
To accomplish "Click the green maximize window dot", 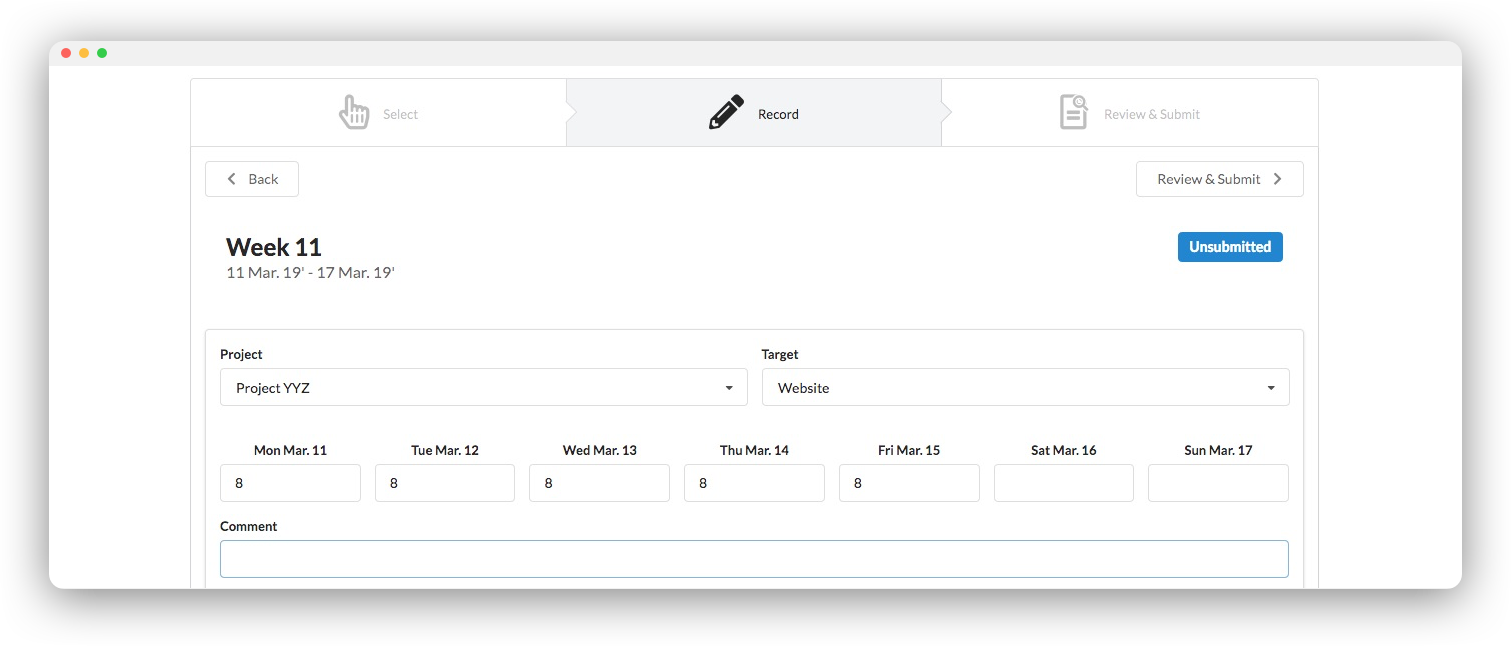I will (x=102, y=53).
